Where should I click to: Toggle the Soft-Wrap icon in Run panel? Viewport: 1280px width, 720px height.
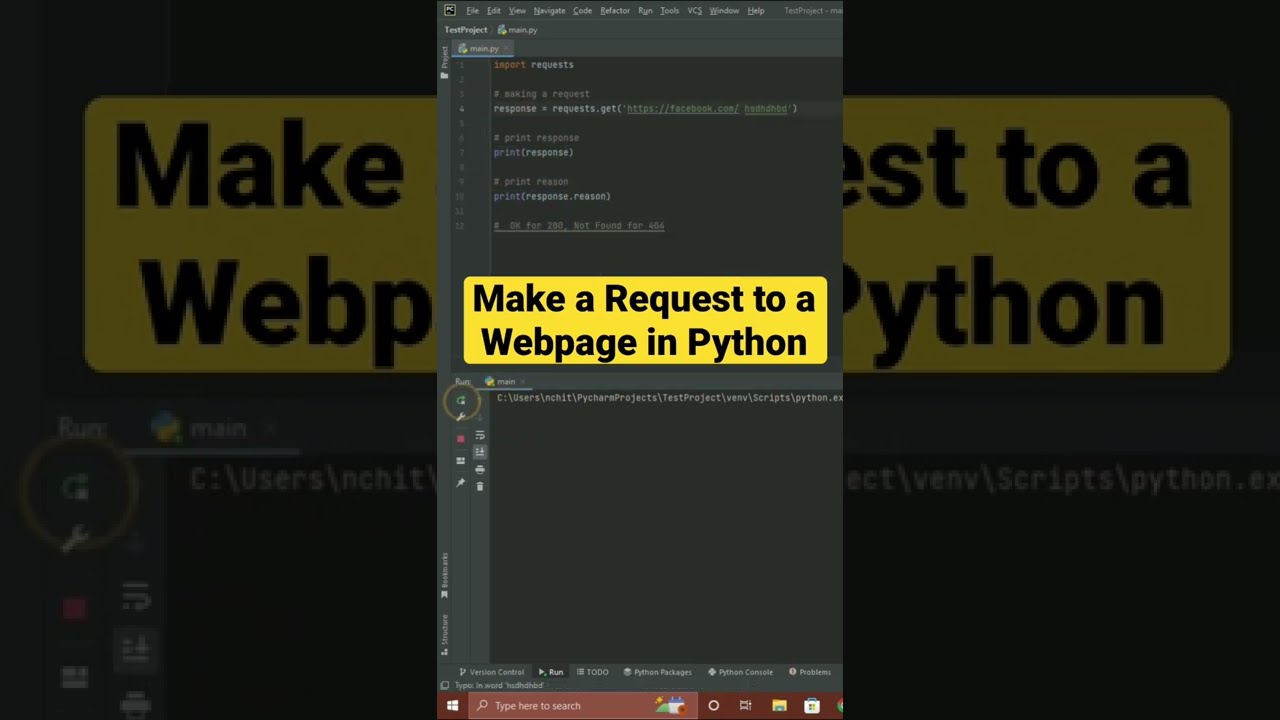click(x=480, y=435)
